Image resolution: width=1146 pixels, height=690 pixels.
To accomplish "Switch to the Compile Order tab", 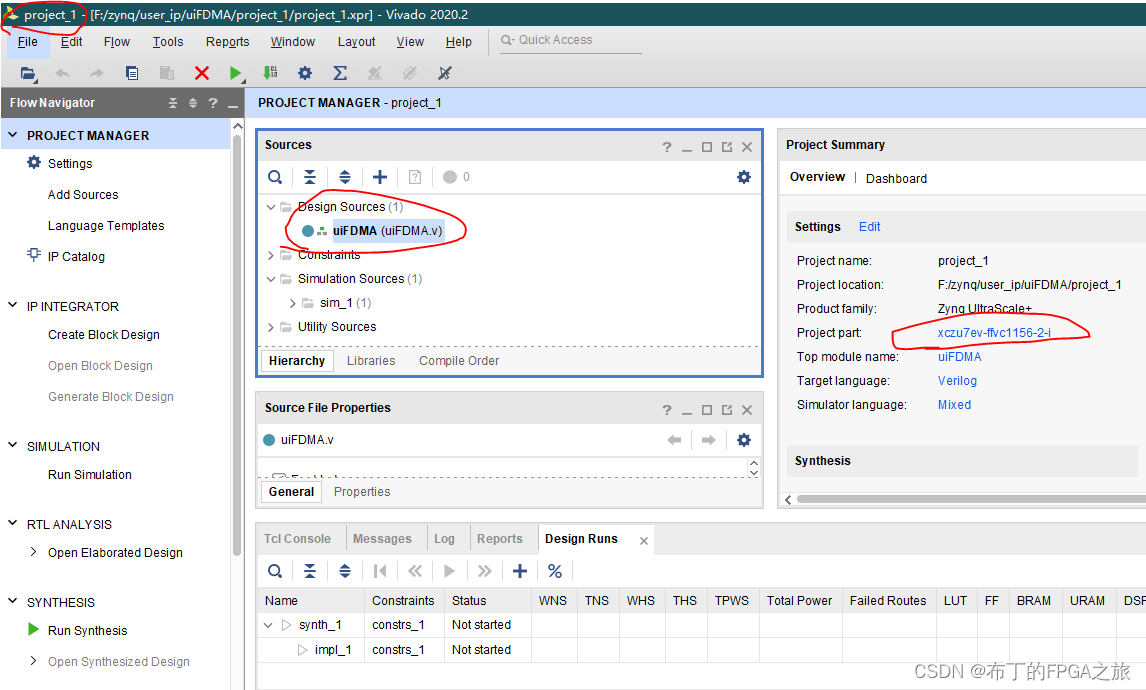I will (459, 361).
